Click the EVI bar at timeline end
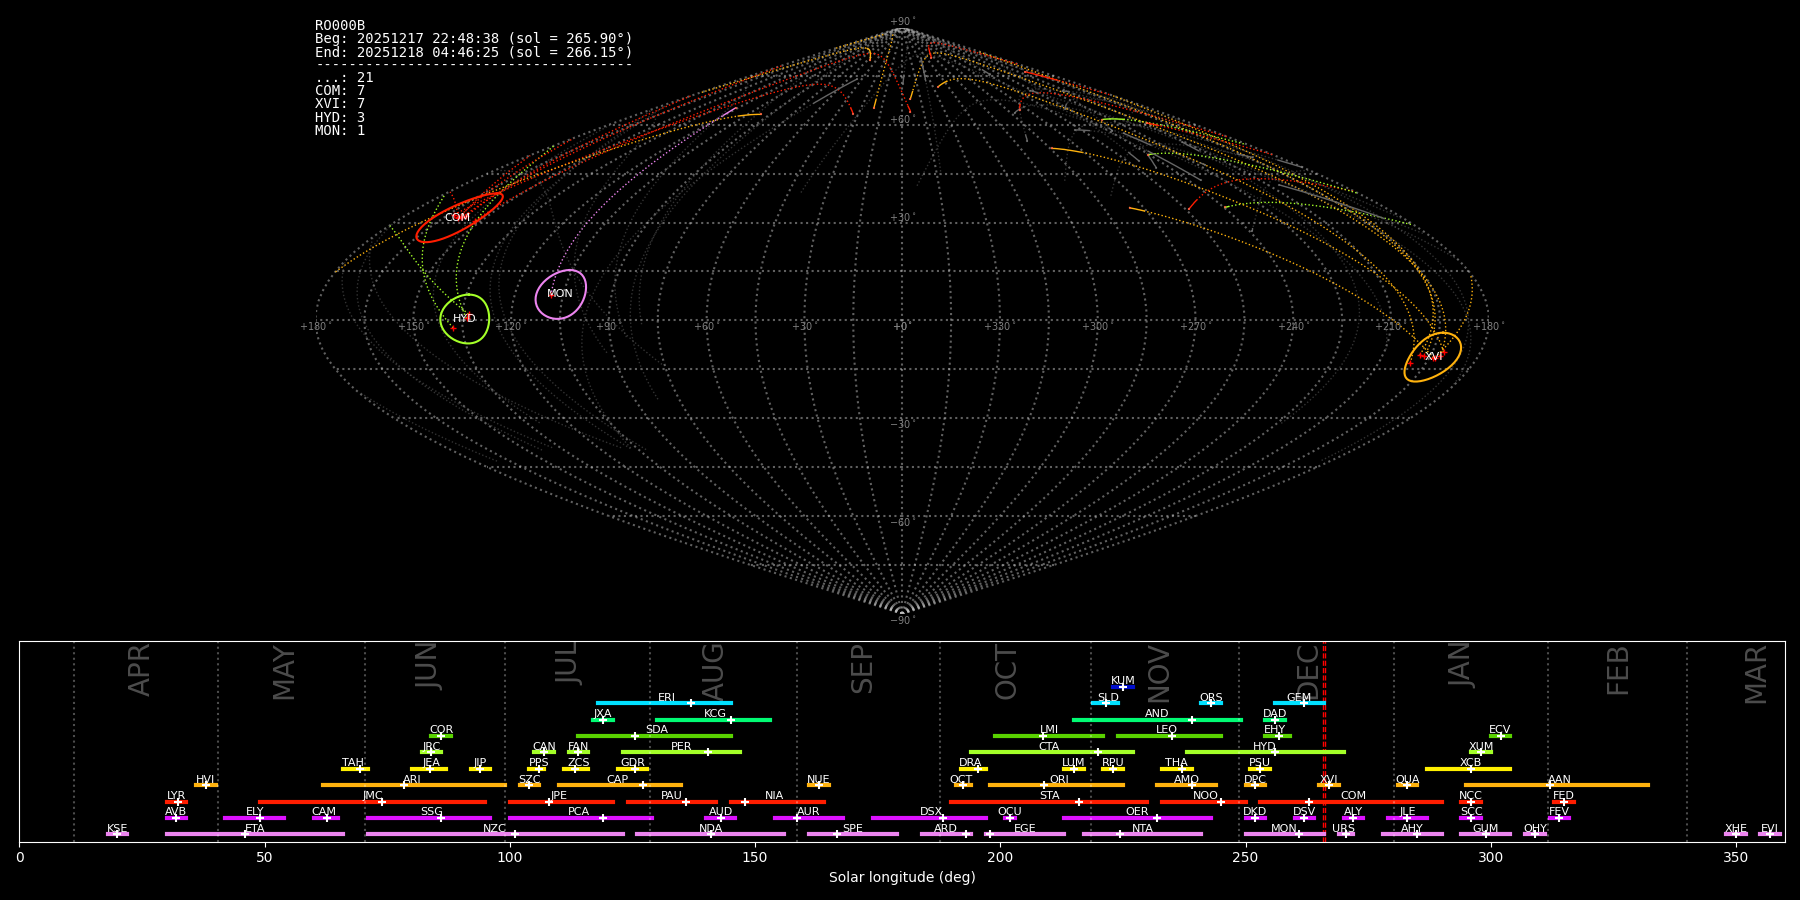Viewport: 1800px width, 900px height. (1769, 834)
